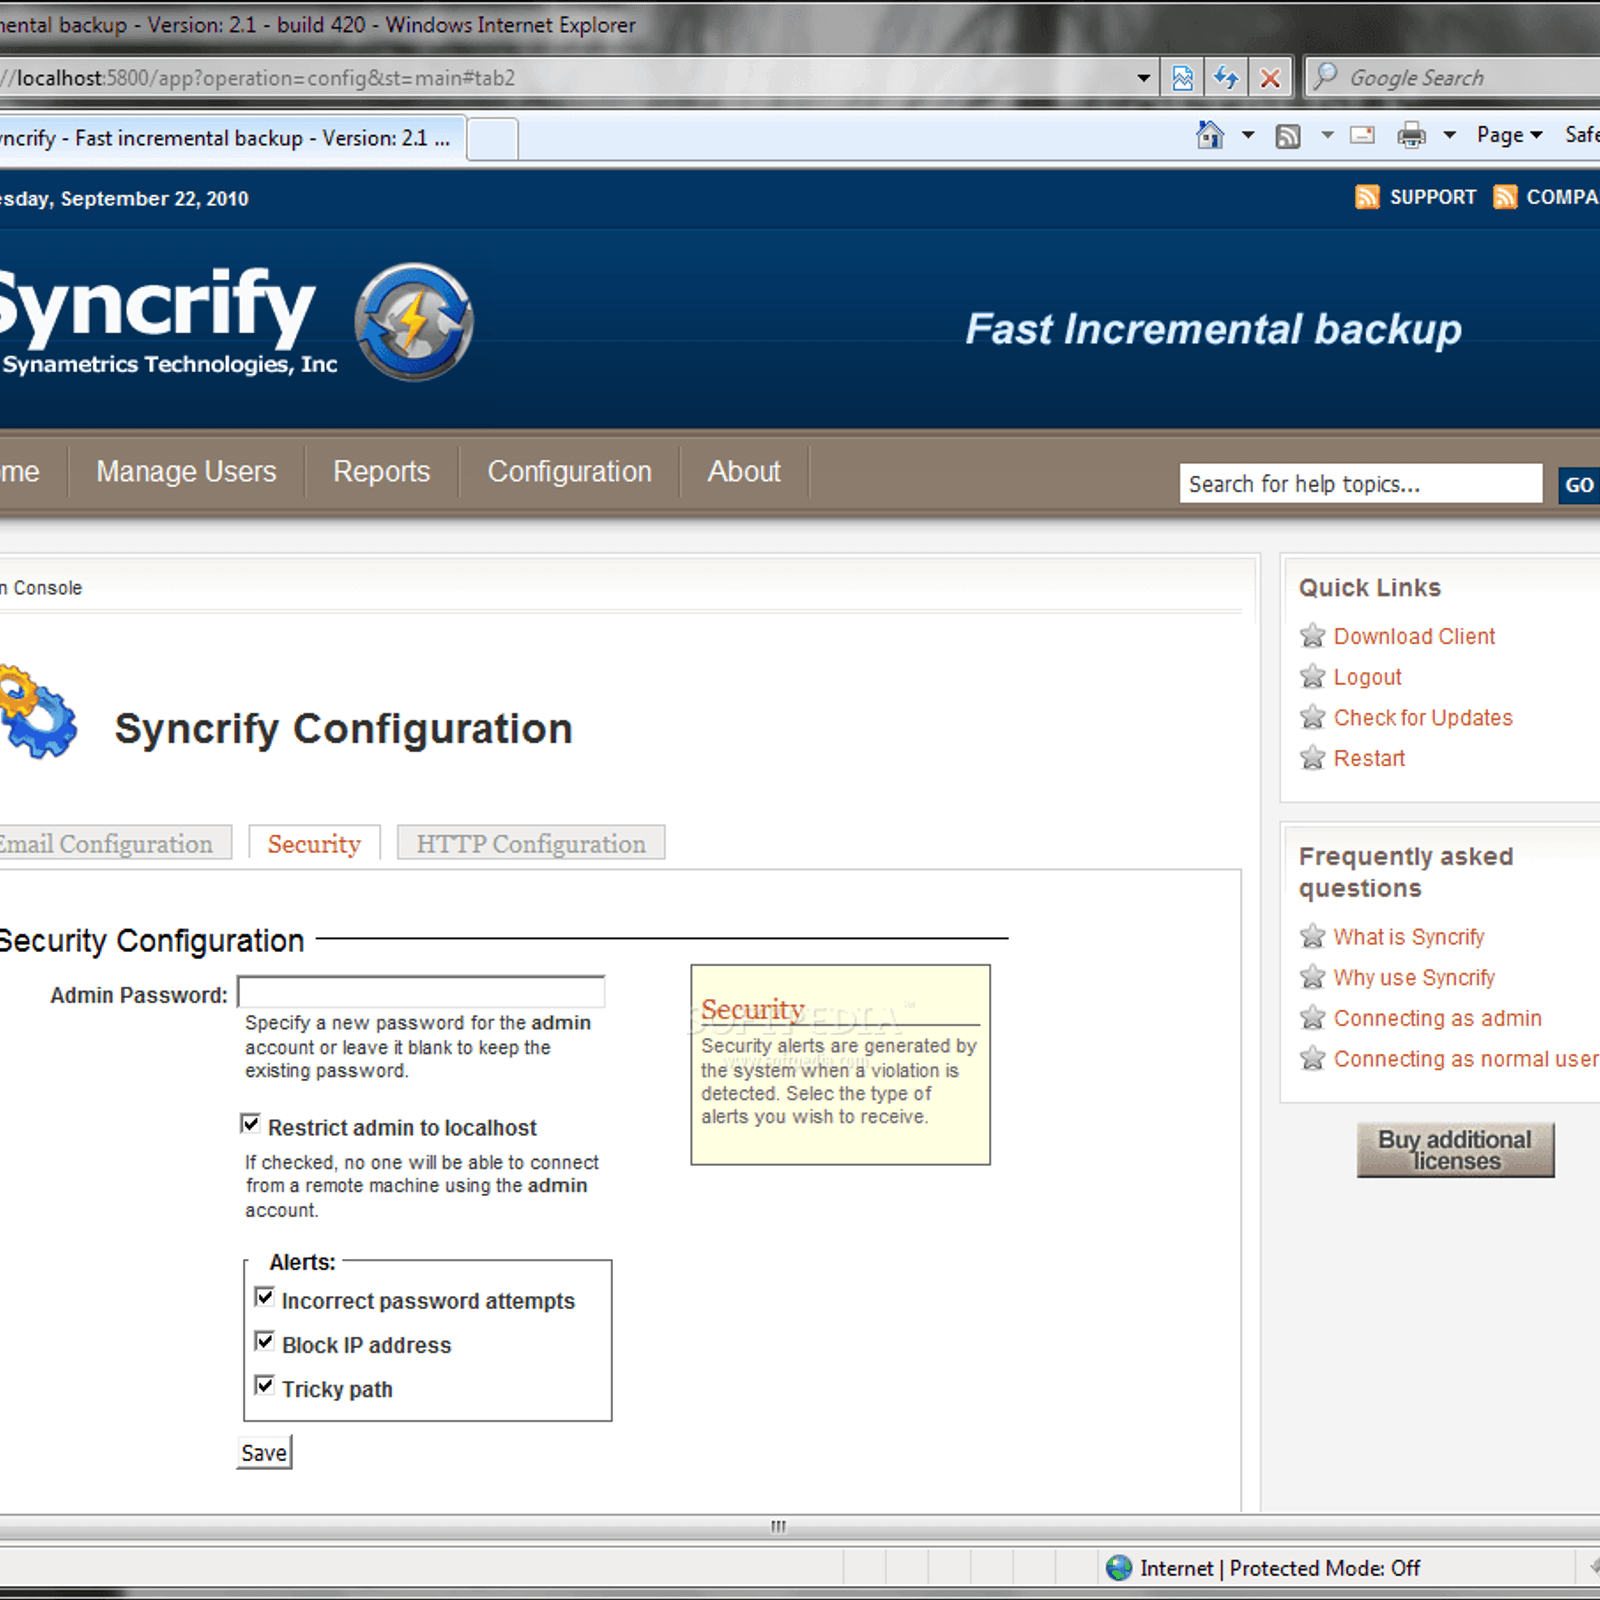1600x1600 pixels.
Task: Uncheck Restrict admin to localhost
Action: [x=251, y=1124]
